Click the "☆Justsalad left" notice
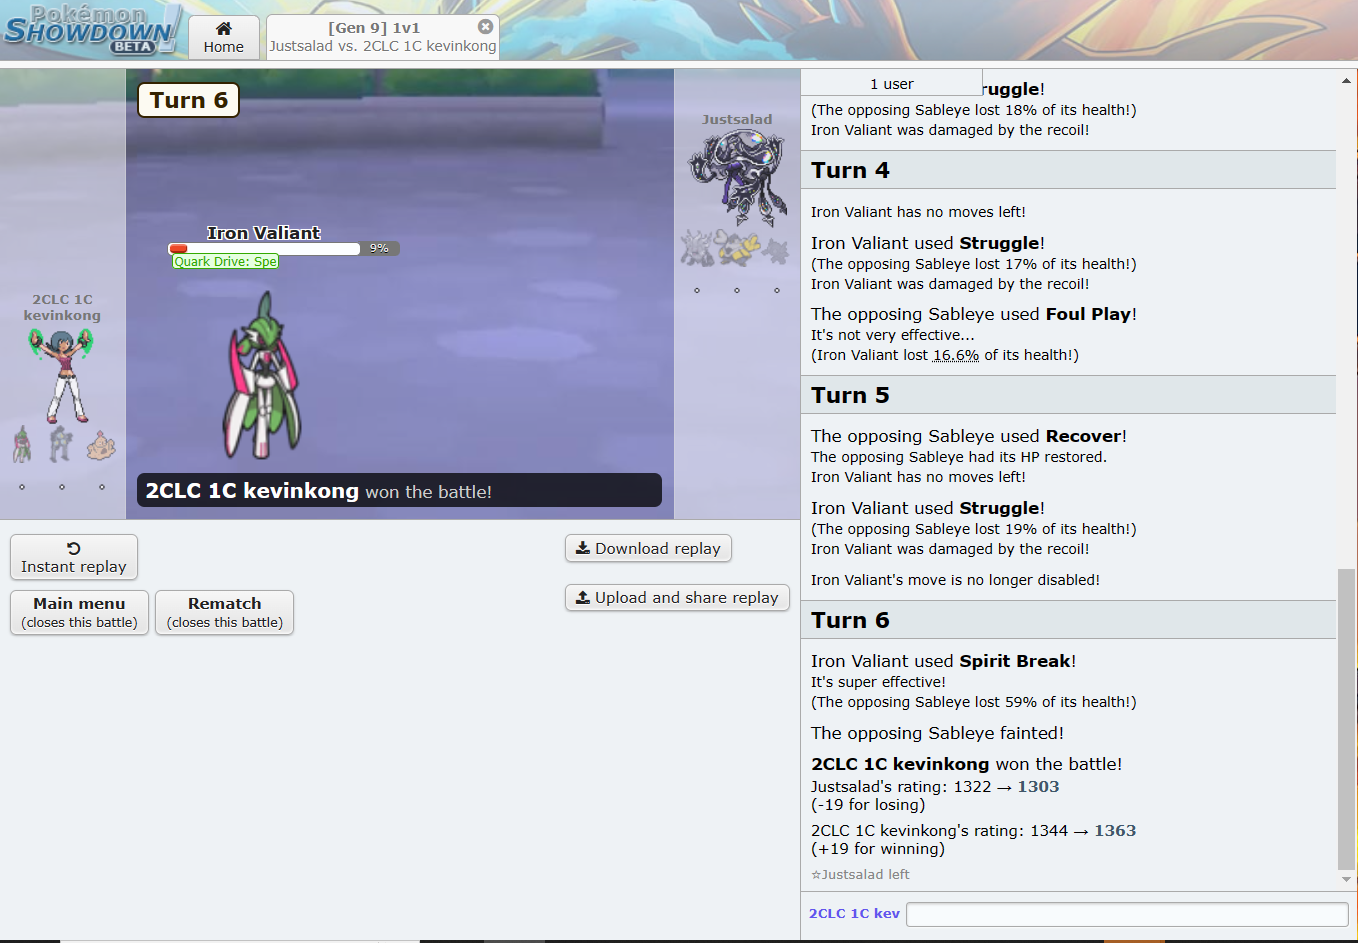 [x=860, y=874]
